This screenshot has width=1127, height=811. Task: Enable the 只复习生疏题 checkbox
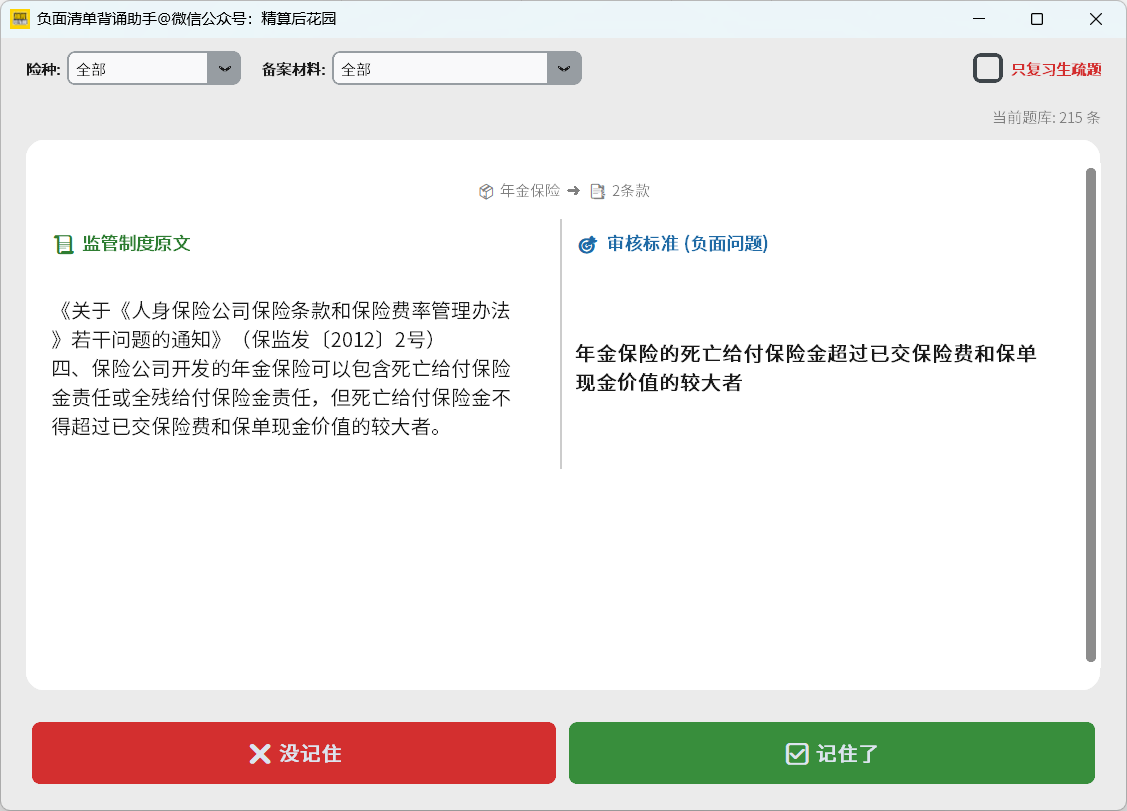[x=987, y=69]
